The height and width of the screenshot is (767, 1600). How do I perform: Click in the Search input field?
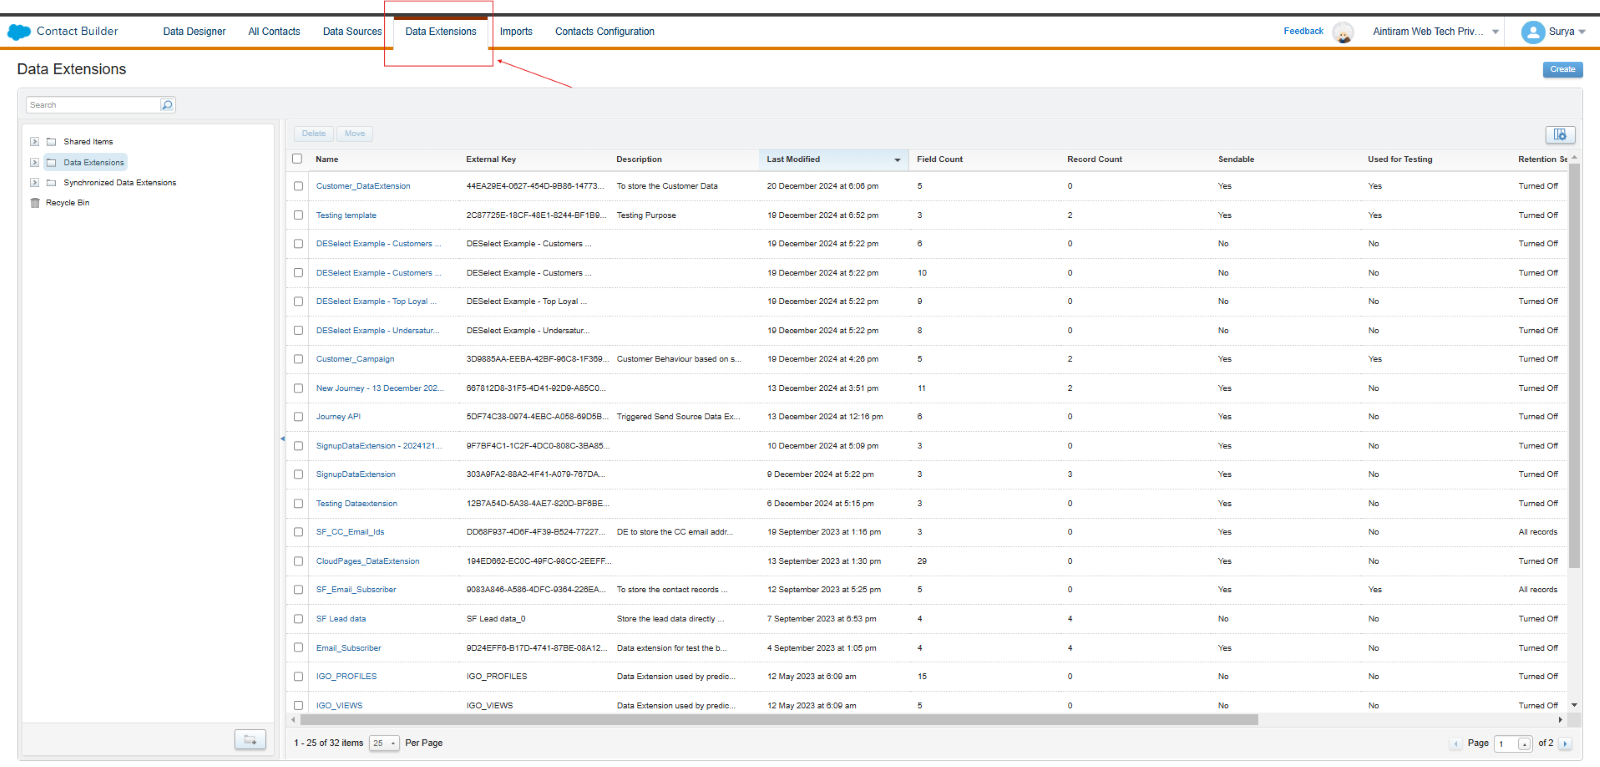(x=93, y=105)
